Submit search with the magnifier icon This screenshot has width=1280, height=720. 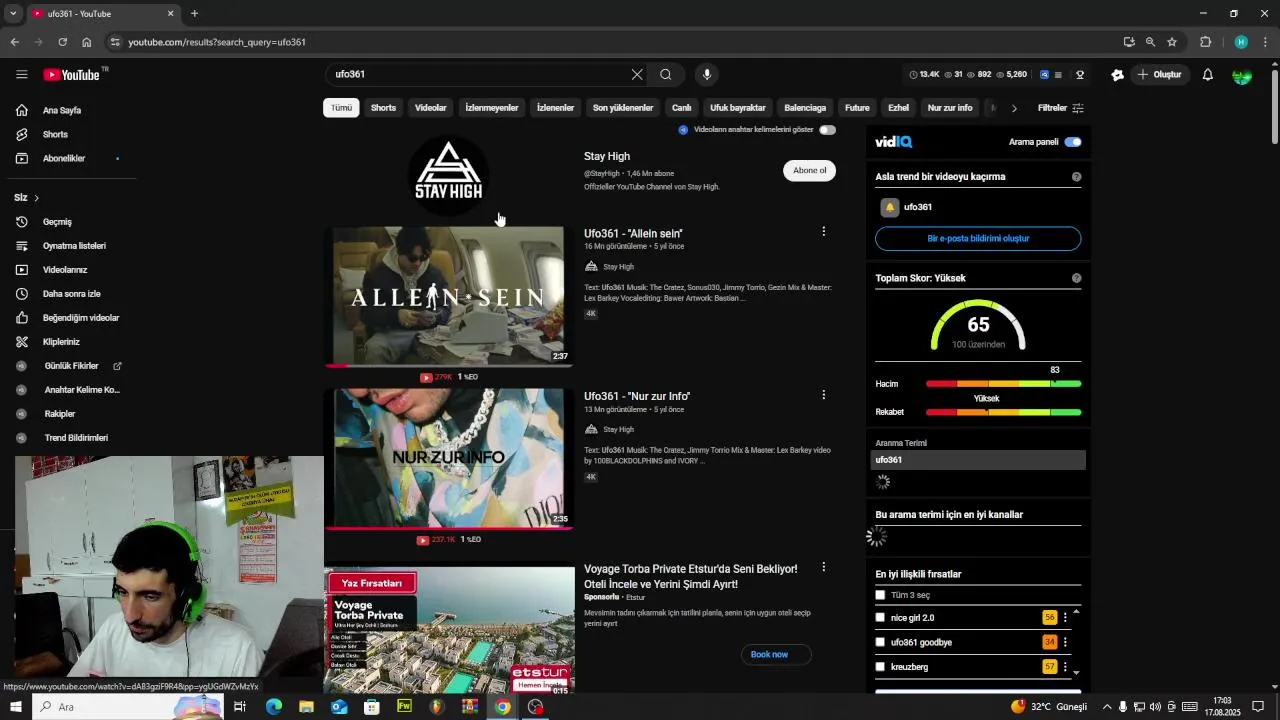[666, 75]
